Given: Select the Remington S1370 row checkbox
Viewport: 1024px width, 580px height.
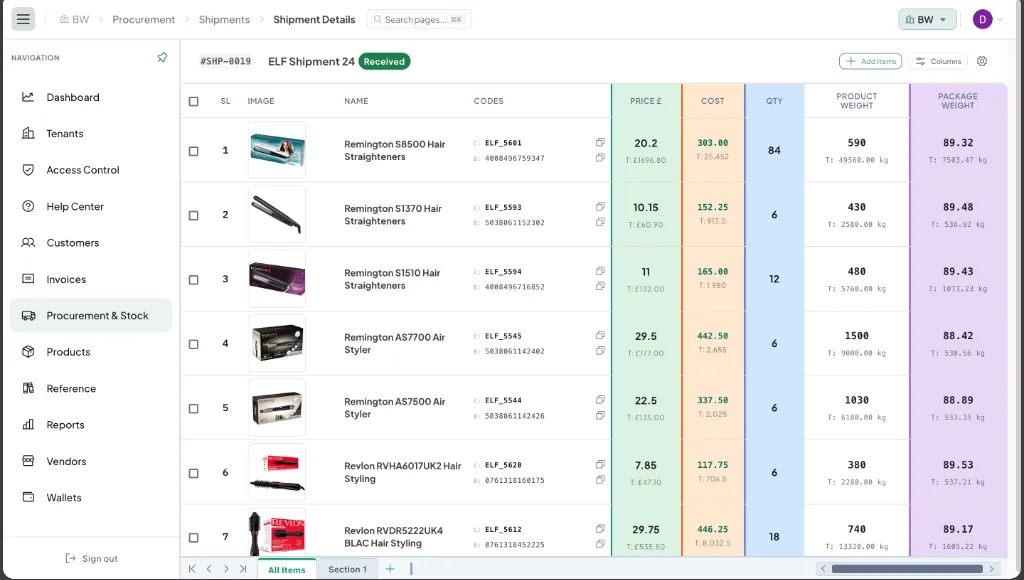Looking at the screenshot, I should [193, 216].
